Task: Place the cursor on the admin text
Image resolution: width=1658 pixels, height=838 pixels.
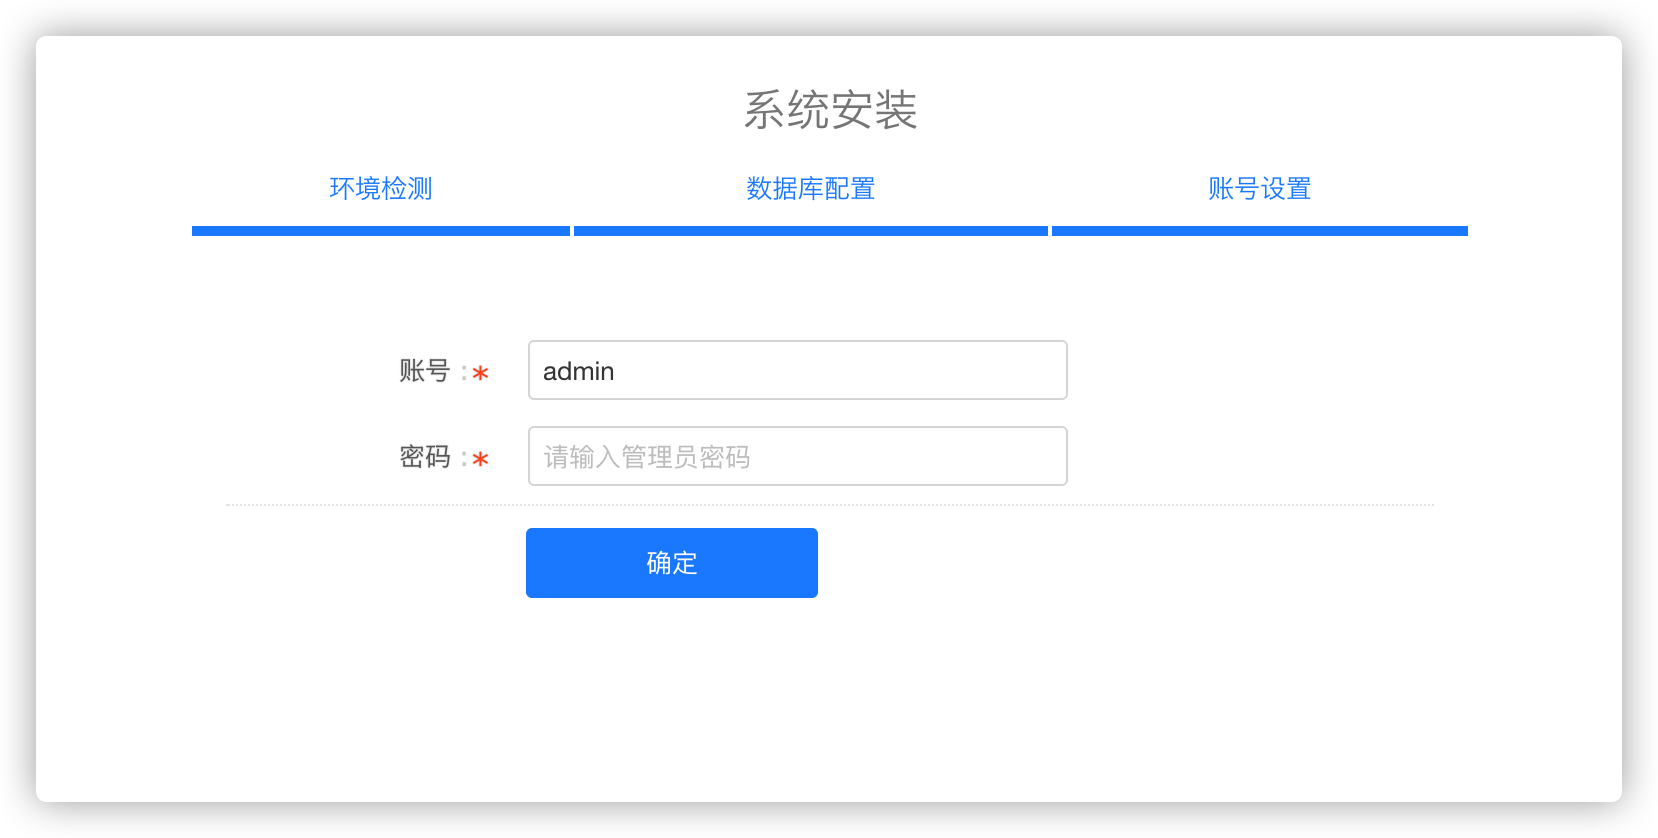Action: point(578,371)
